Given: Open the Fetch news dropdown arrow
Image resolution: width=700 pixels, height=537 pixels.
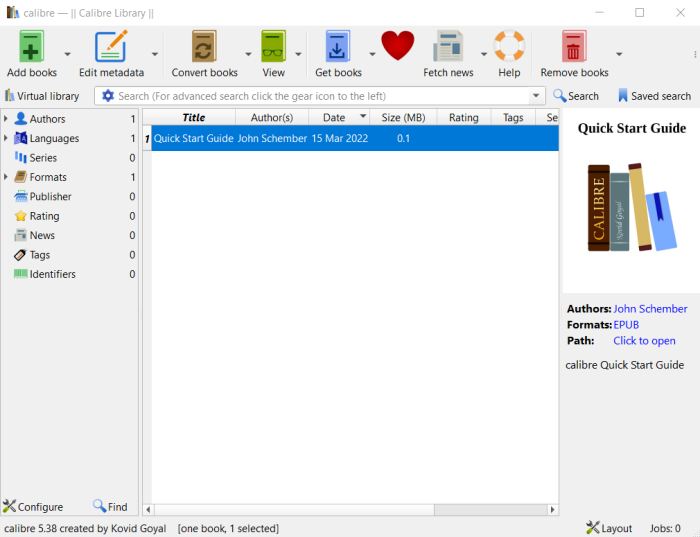Looking at the screenshot, I should coord(484,54).
